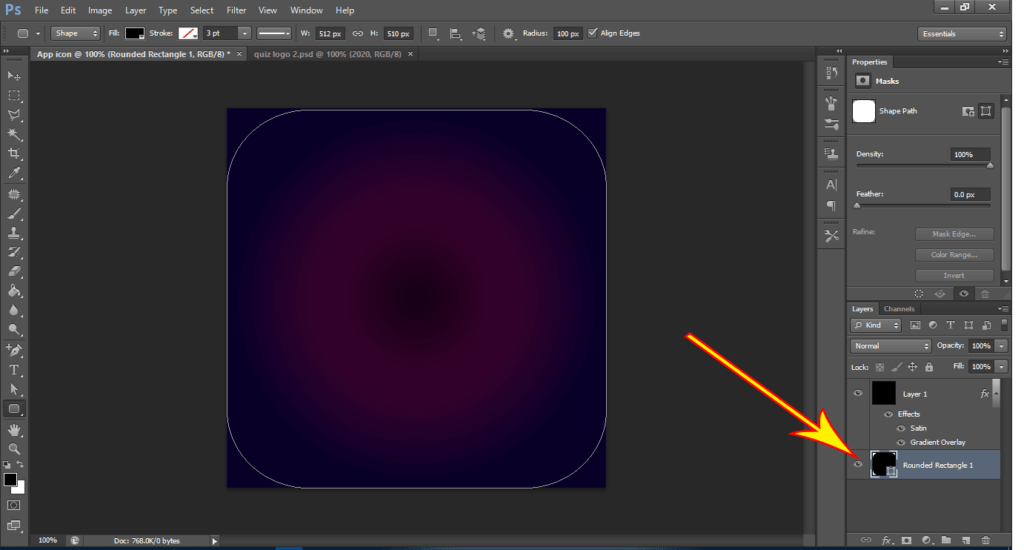This screenshot has height=550, width=1024.
Task: Select the Eraser tool
Action: click(x=14, y=272)
